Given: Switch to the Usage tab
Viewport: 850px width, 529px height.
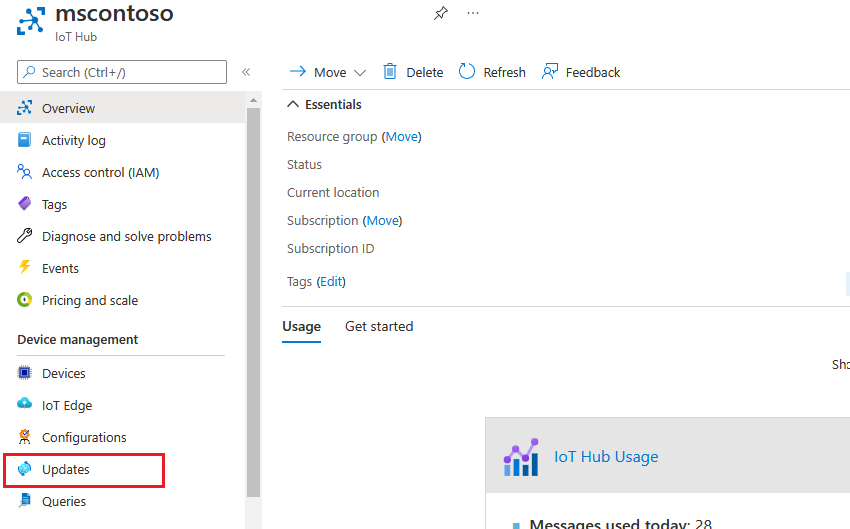Looking at the screenshot, I should click(301, 326).
